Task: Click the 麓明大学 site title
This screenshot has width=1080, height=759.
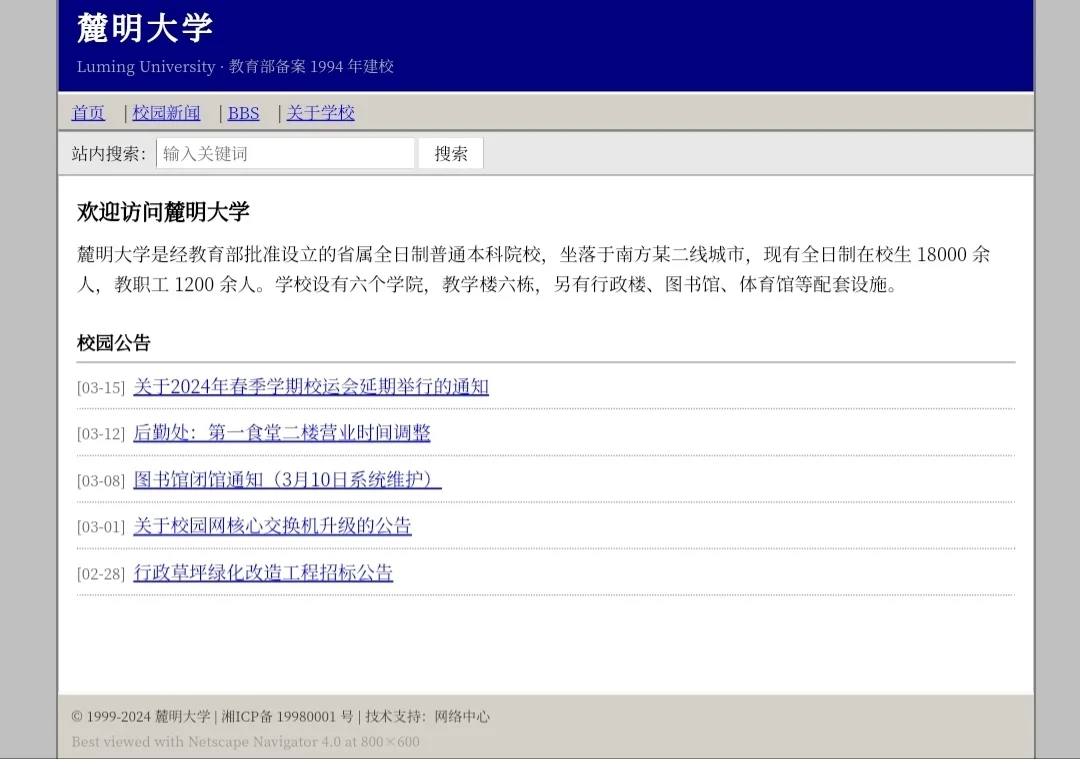Action: click(x=145, y=28)
